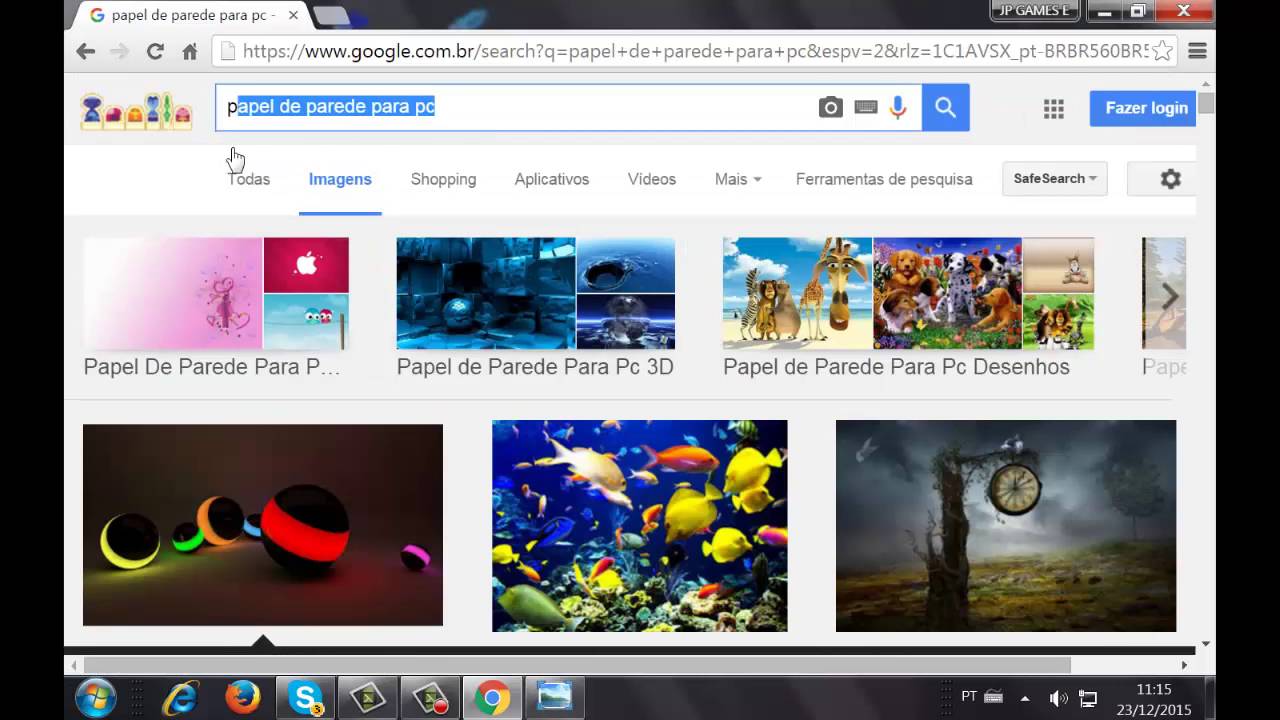Screen dimensions: 1280x720
Task: Open the settings gear icon
Action: [x=1170, y=179]
